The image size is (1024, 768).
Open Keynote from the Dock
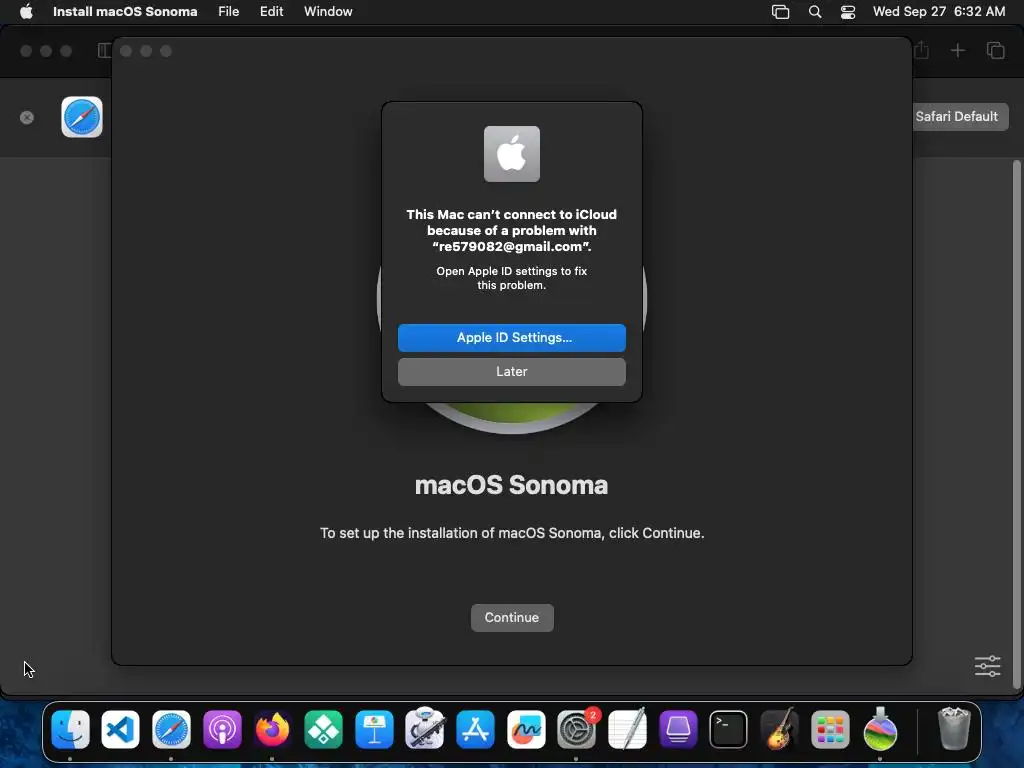[x=374, y=729]
